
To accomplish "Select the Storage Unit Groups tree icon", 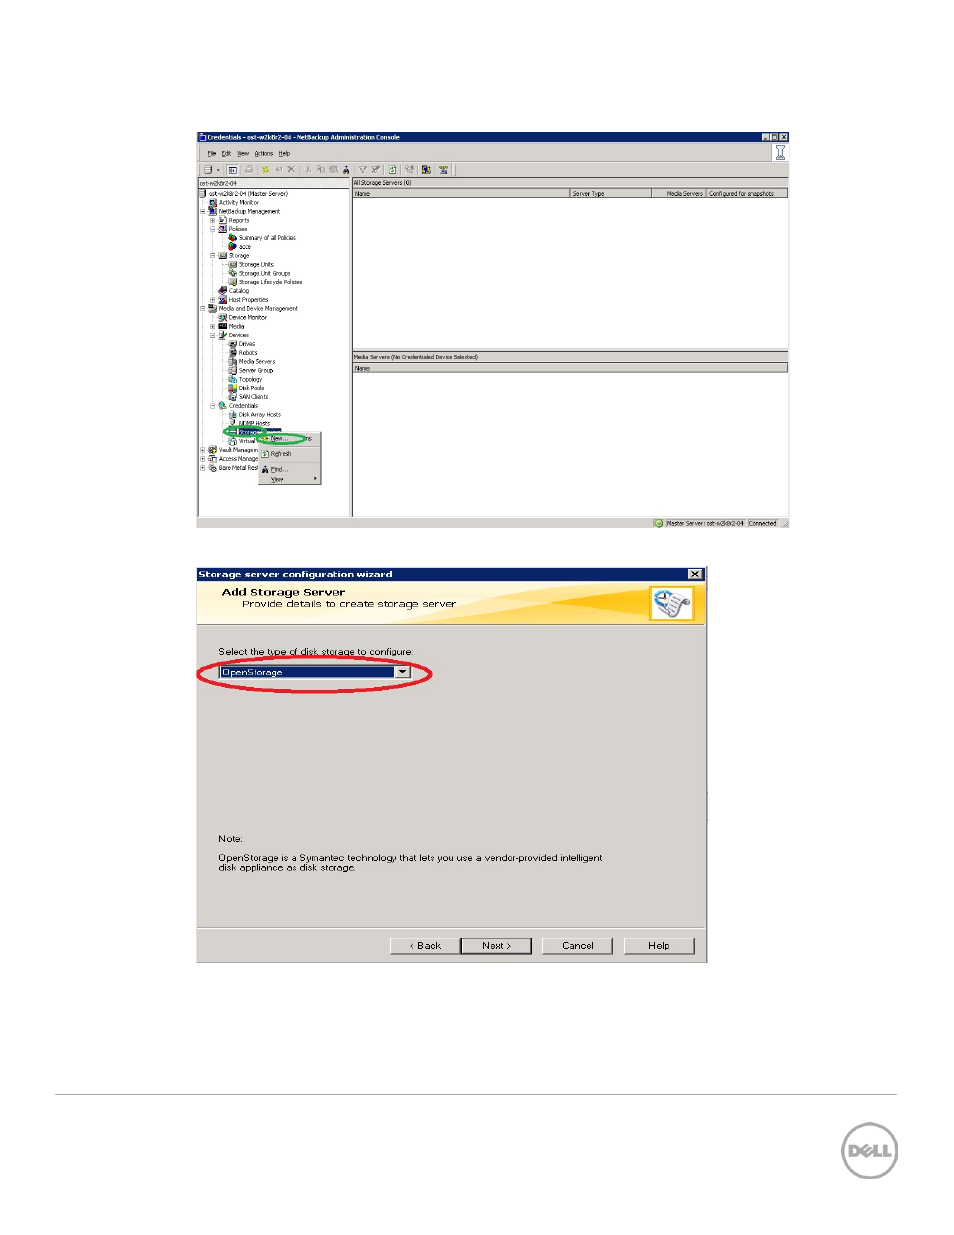I will coord(232,273).
